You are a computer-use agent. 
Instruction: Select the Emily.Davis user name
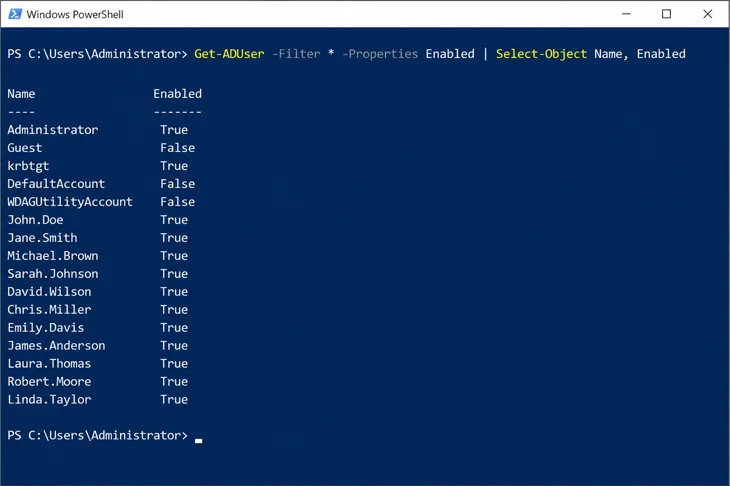tap(46, 328)
